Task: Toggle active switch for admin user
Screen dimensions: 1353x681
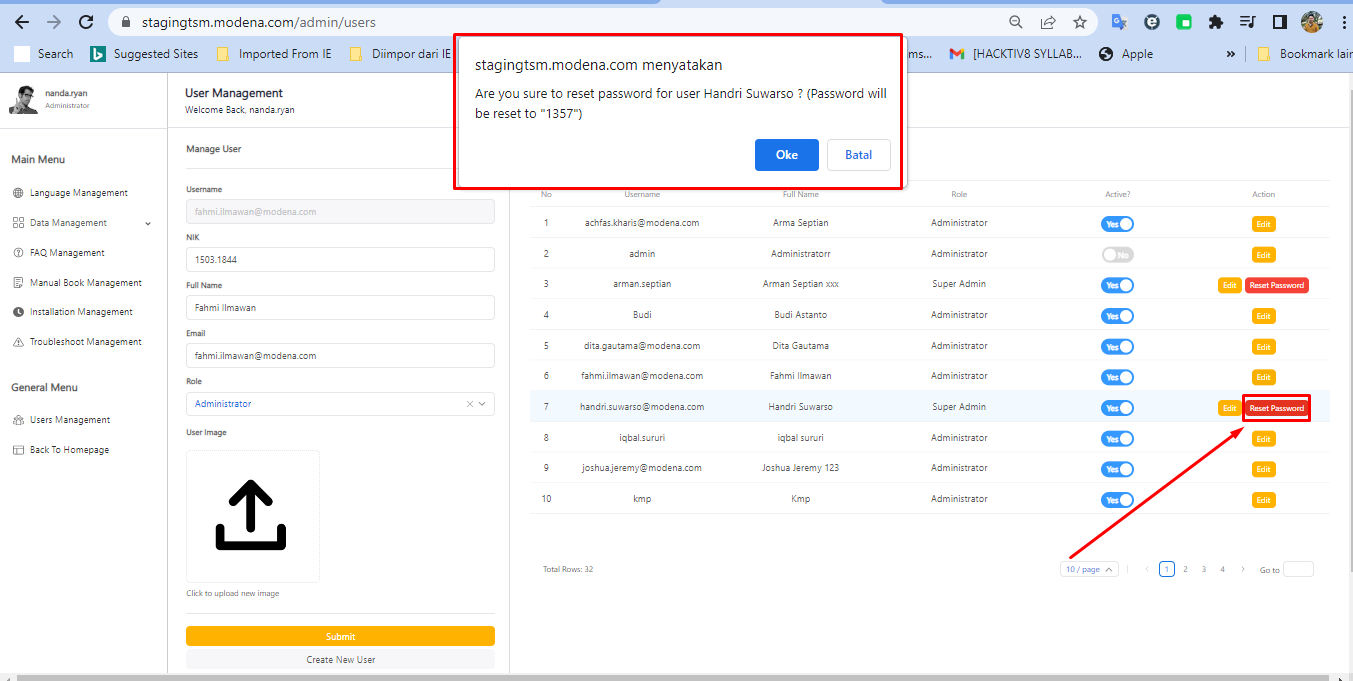Action: pyautogui.click(x=1117, y=255)
